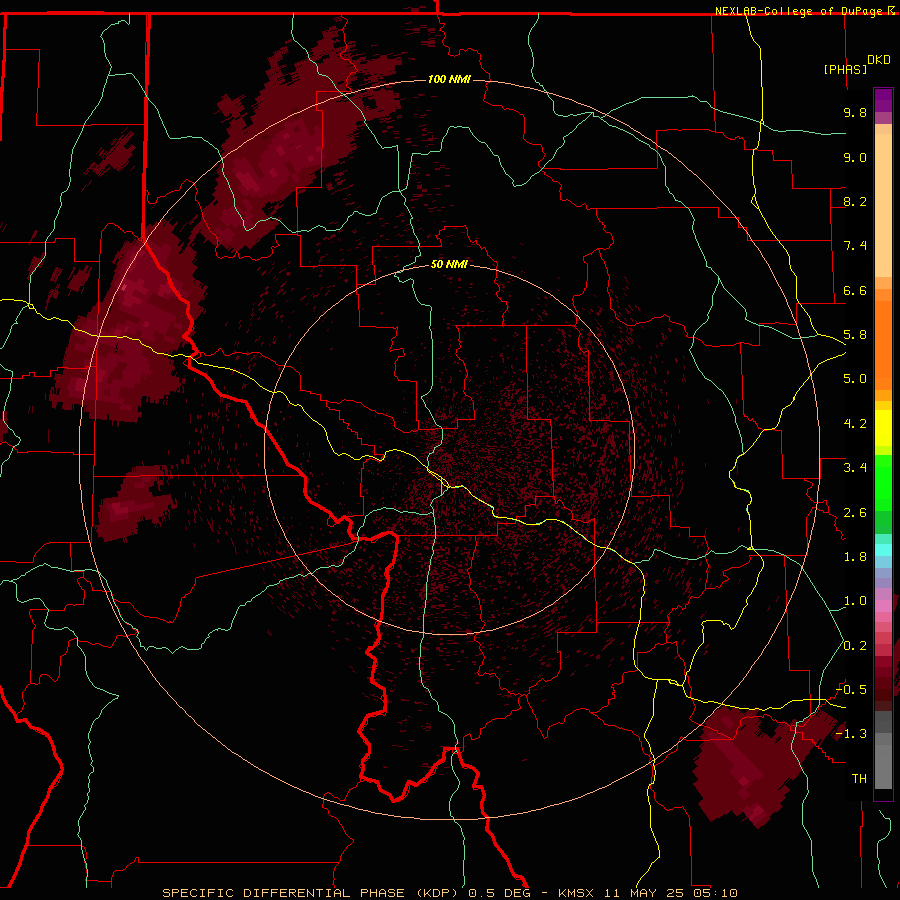
Task: Select the 2.6 scale label
Action: [855, 513]
